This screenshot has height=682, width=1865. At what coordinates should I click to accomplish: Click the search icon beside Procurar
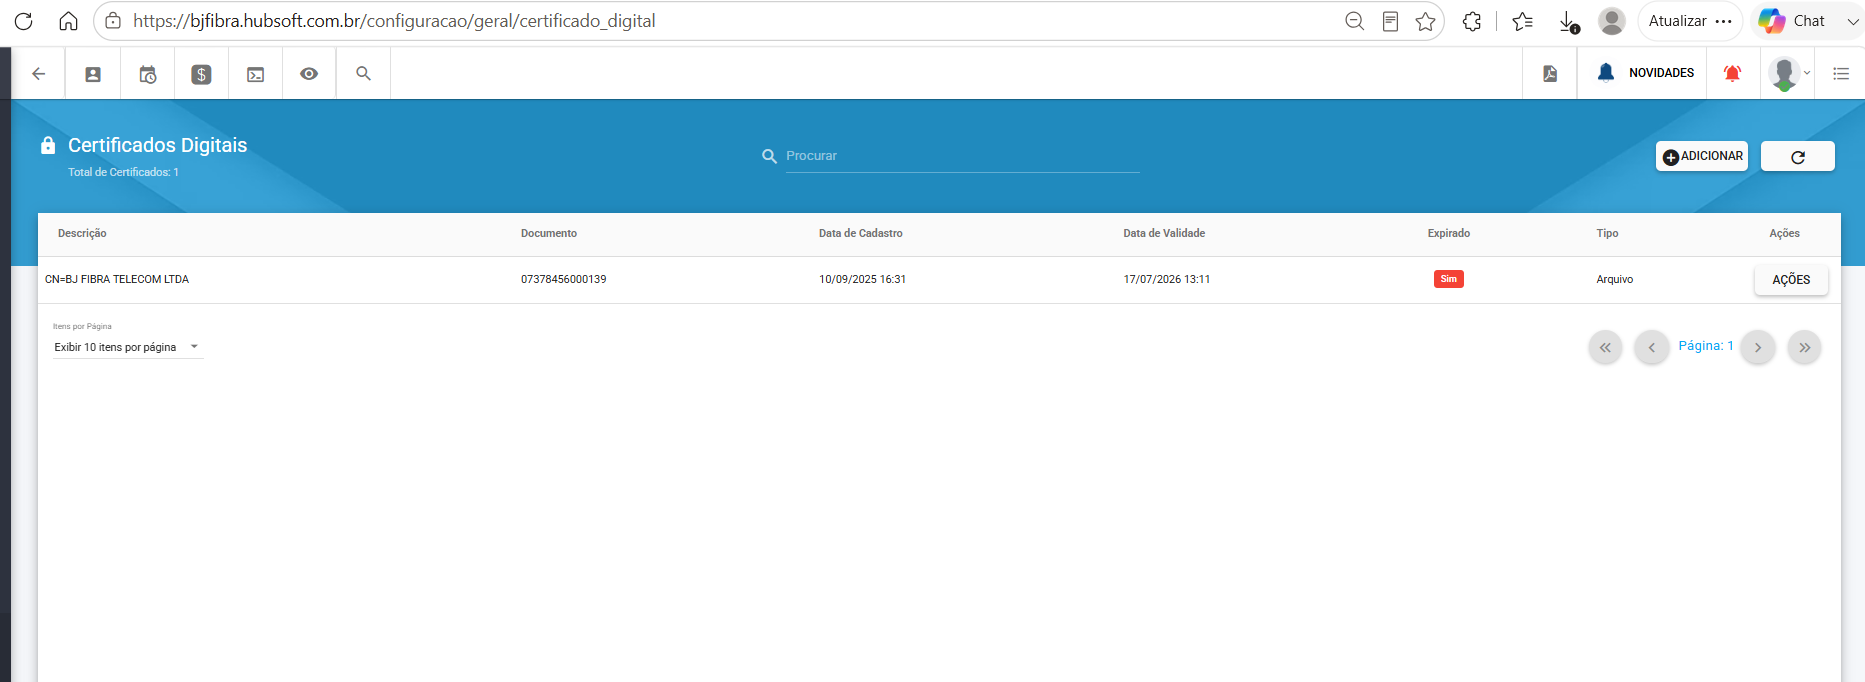tap(769, 156)
